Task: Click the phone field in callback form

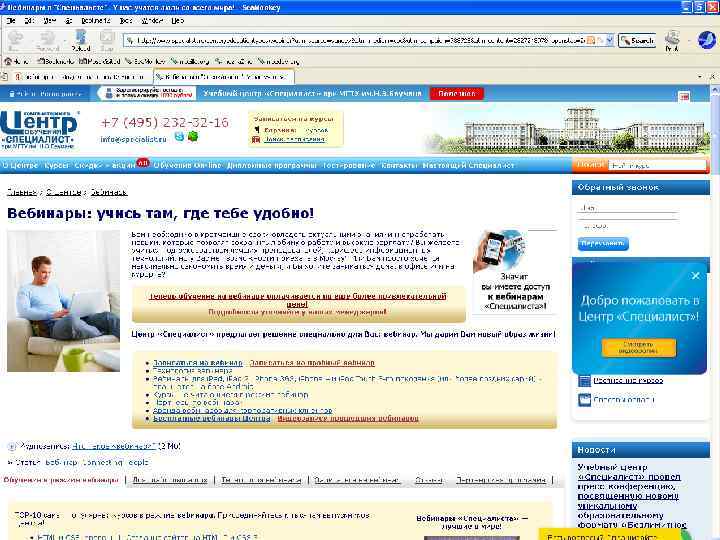Action: click(x=628, y=226)
